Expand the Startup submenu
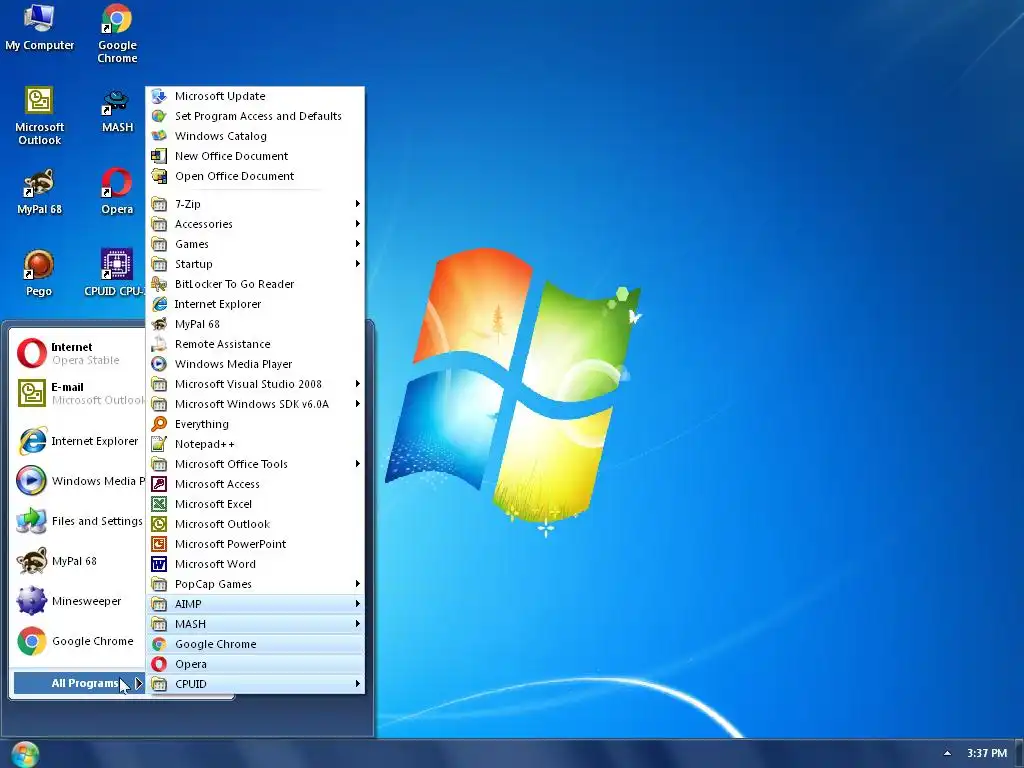Viewport: 1024px width, 768px height. click(x=255, y=264)
